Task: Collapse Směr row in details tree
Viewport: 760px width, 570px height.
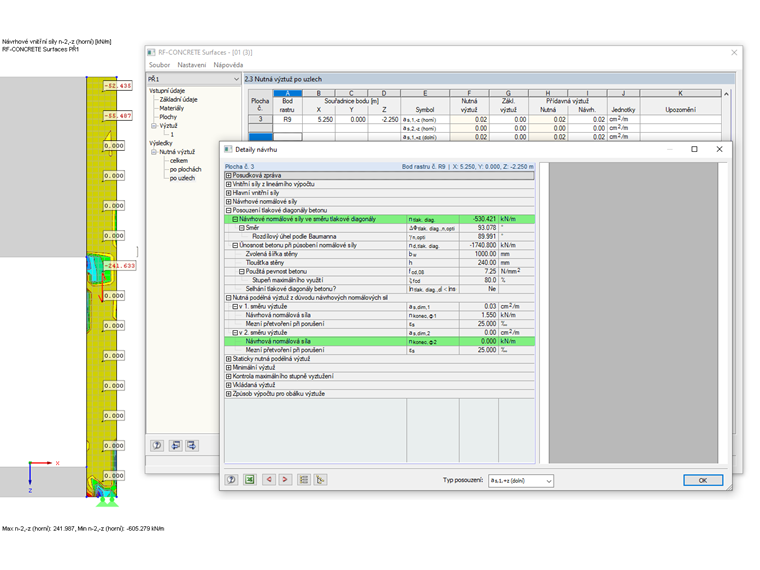Action: 241,228
